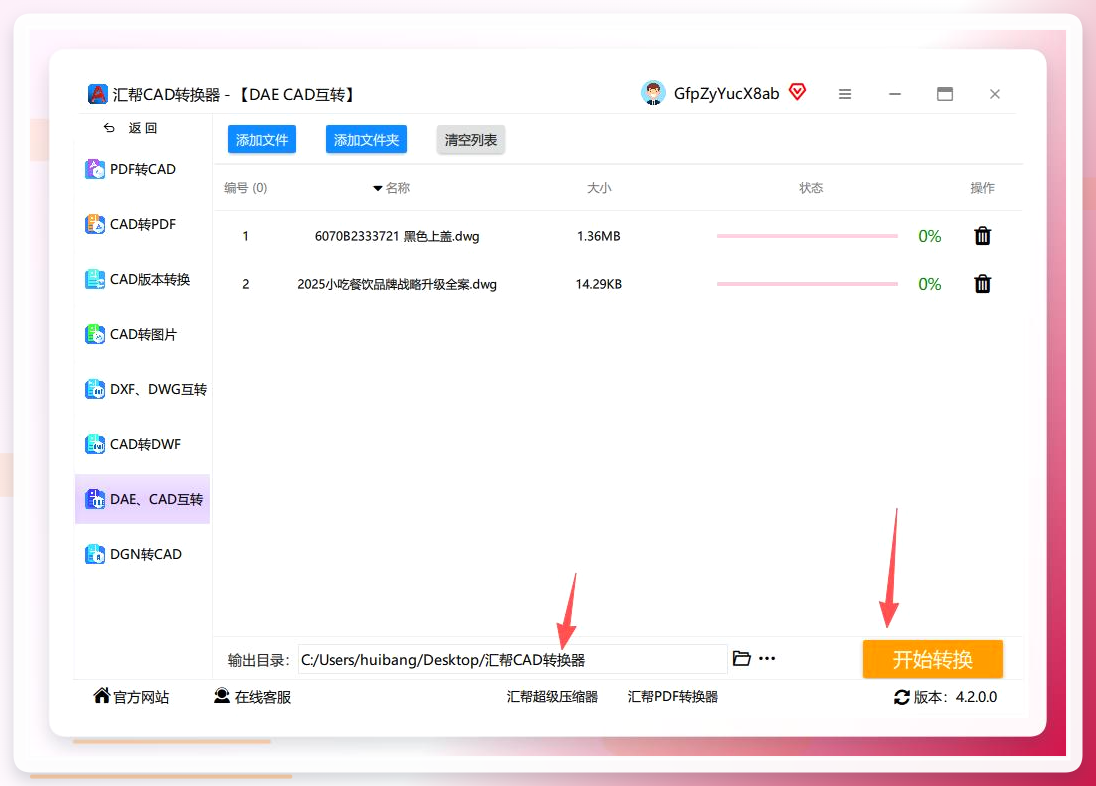
Task: Open the 汇帮超级压缩器 link
Action: [x=552, y=696]
